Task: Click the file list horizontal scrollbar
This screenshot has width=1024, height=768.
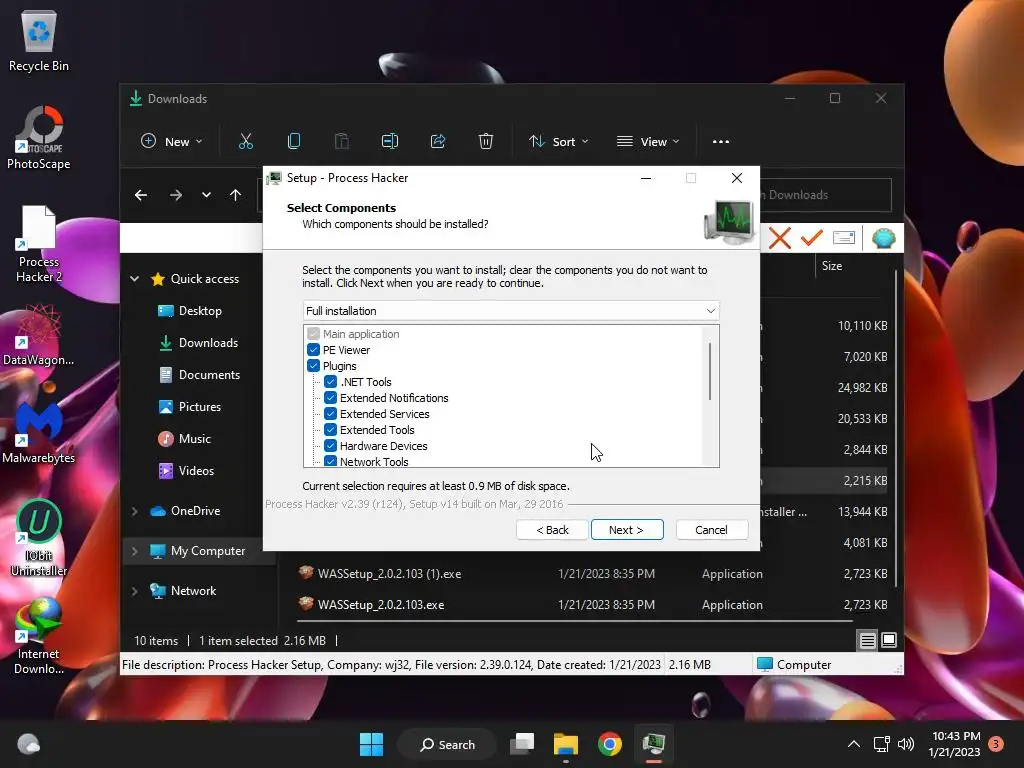Action: pyautogui.click(x=575, y=620)
